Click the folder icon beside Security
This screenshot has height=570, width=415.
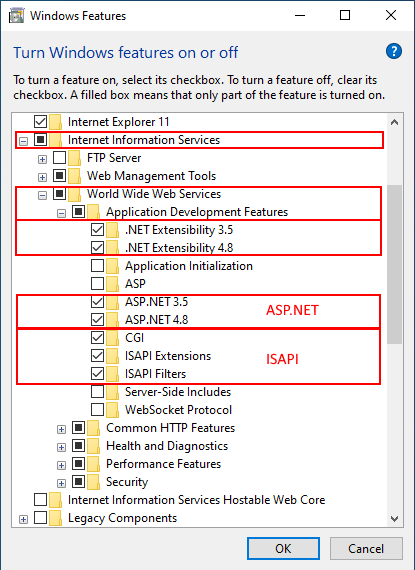coord(93,482)
